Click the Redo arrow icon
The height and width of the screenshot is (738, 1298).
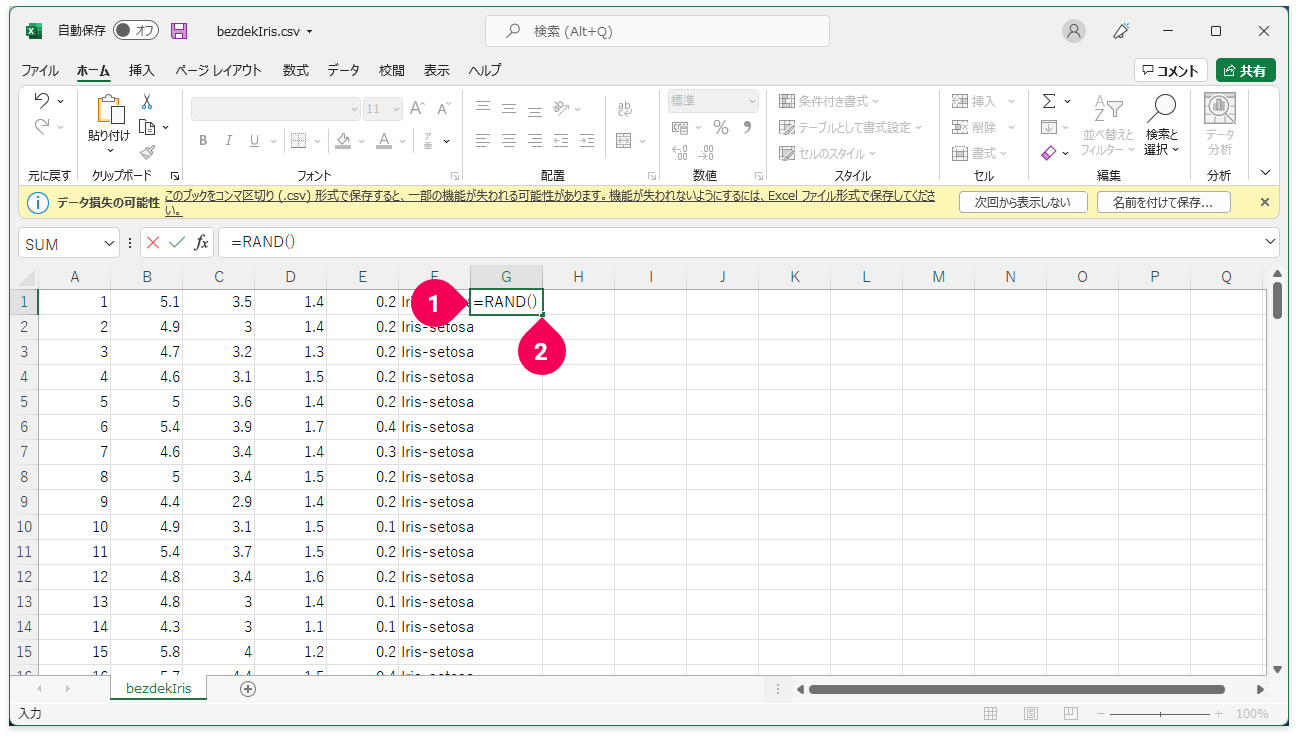(x=42, y=126)
